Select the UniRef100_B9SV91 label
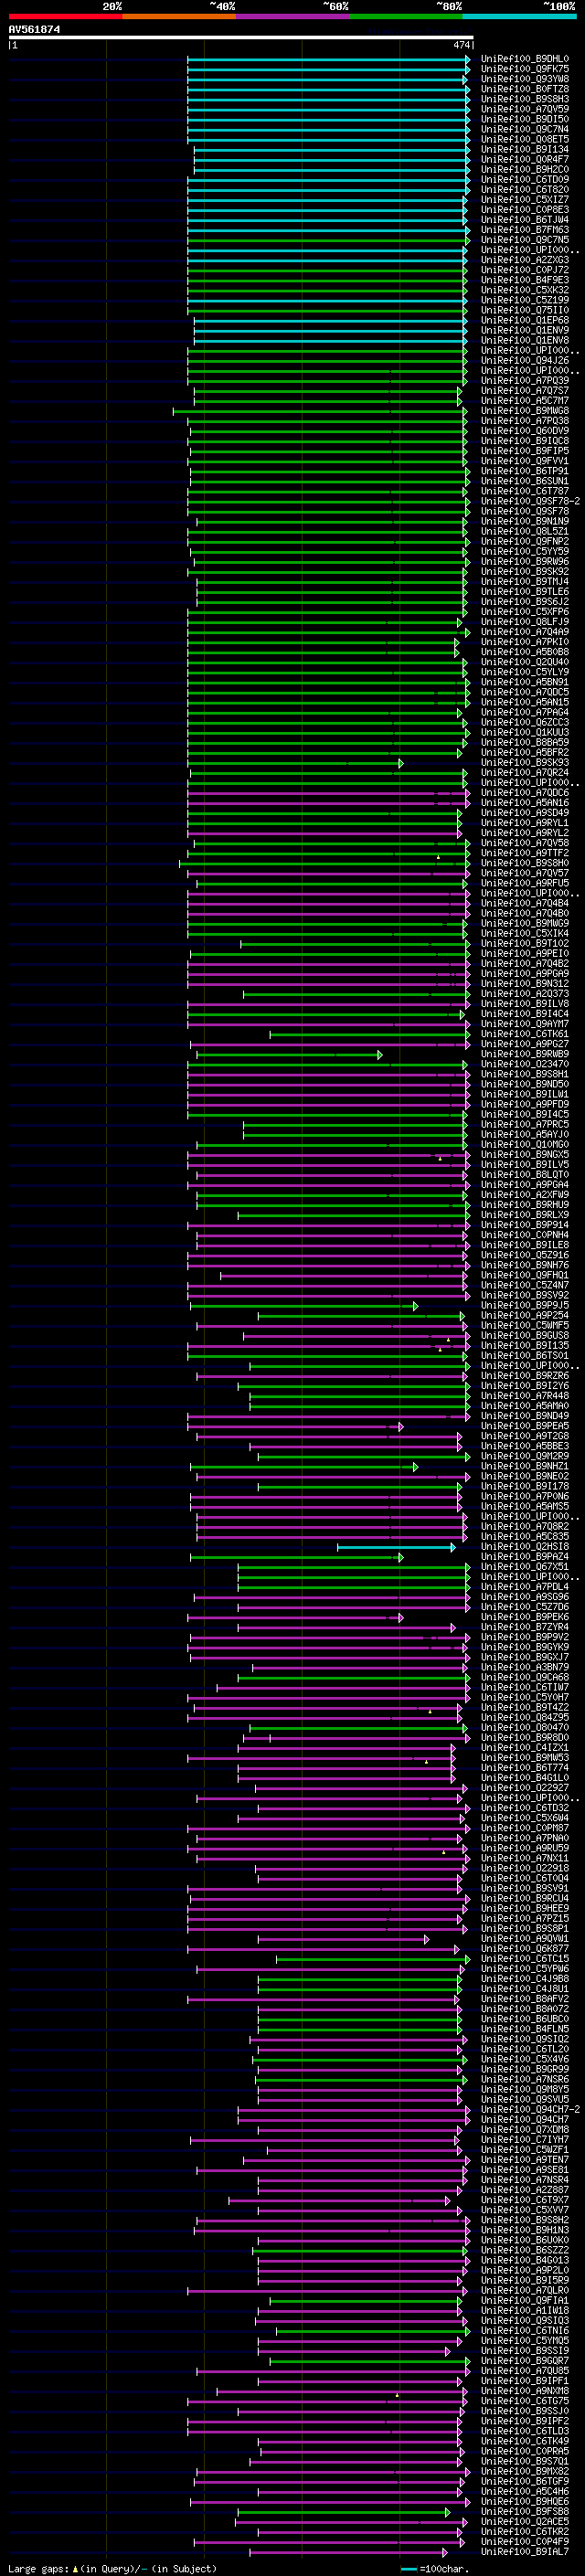The image size is (585, 2576). click(524, 1888)
